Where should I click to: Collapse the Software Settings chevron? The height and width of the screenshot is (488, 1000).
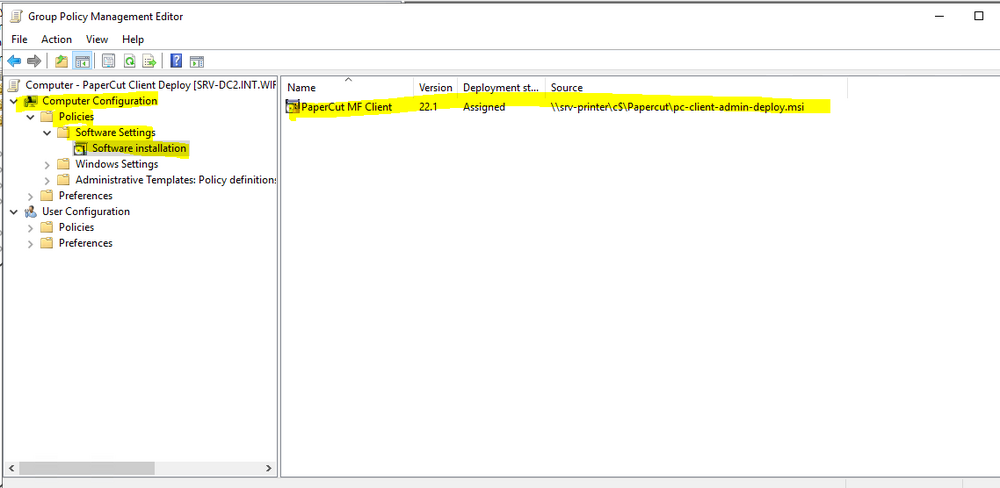(x=47, y=133)
